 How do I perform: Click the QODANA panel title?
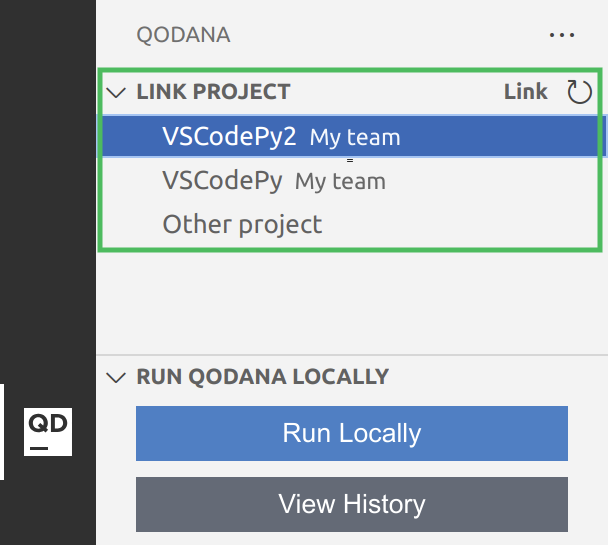click(x=183, y=35)
